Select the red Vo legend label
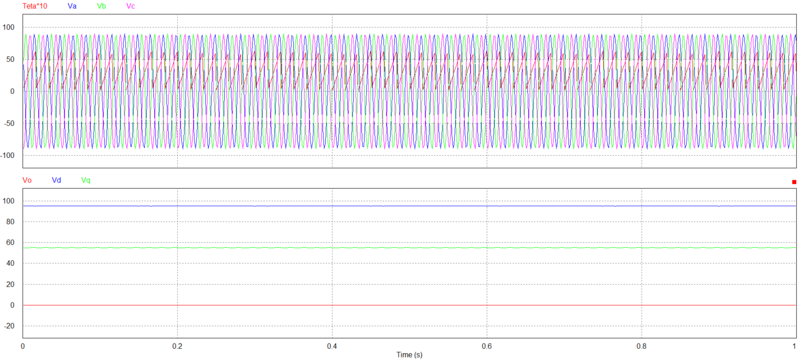Screen dimensions: 799x360 28,180
